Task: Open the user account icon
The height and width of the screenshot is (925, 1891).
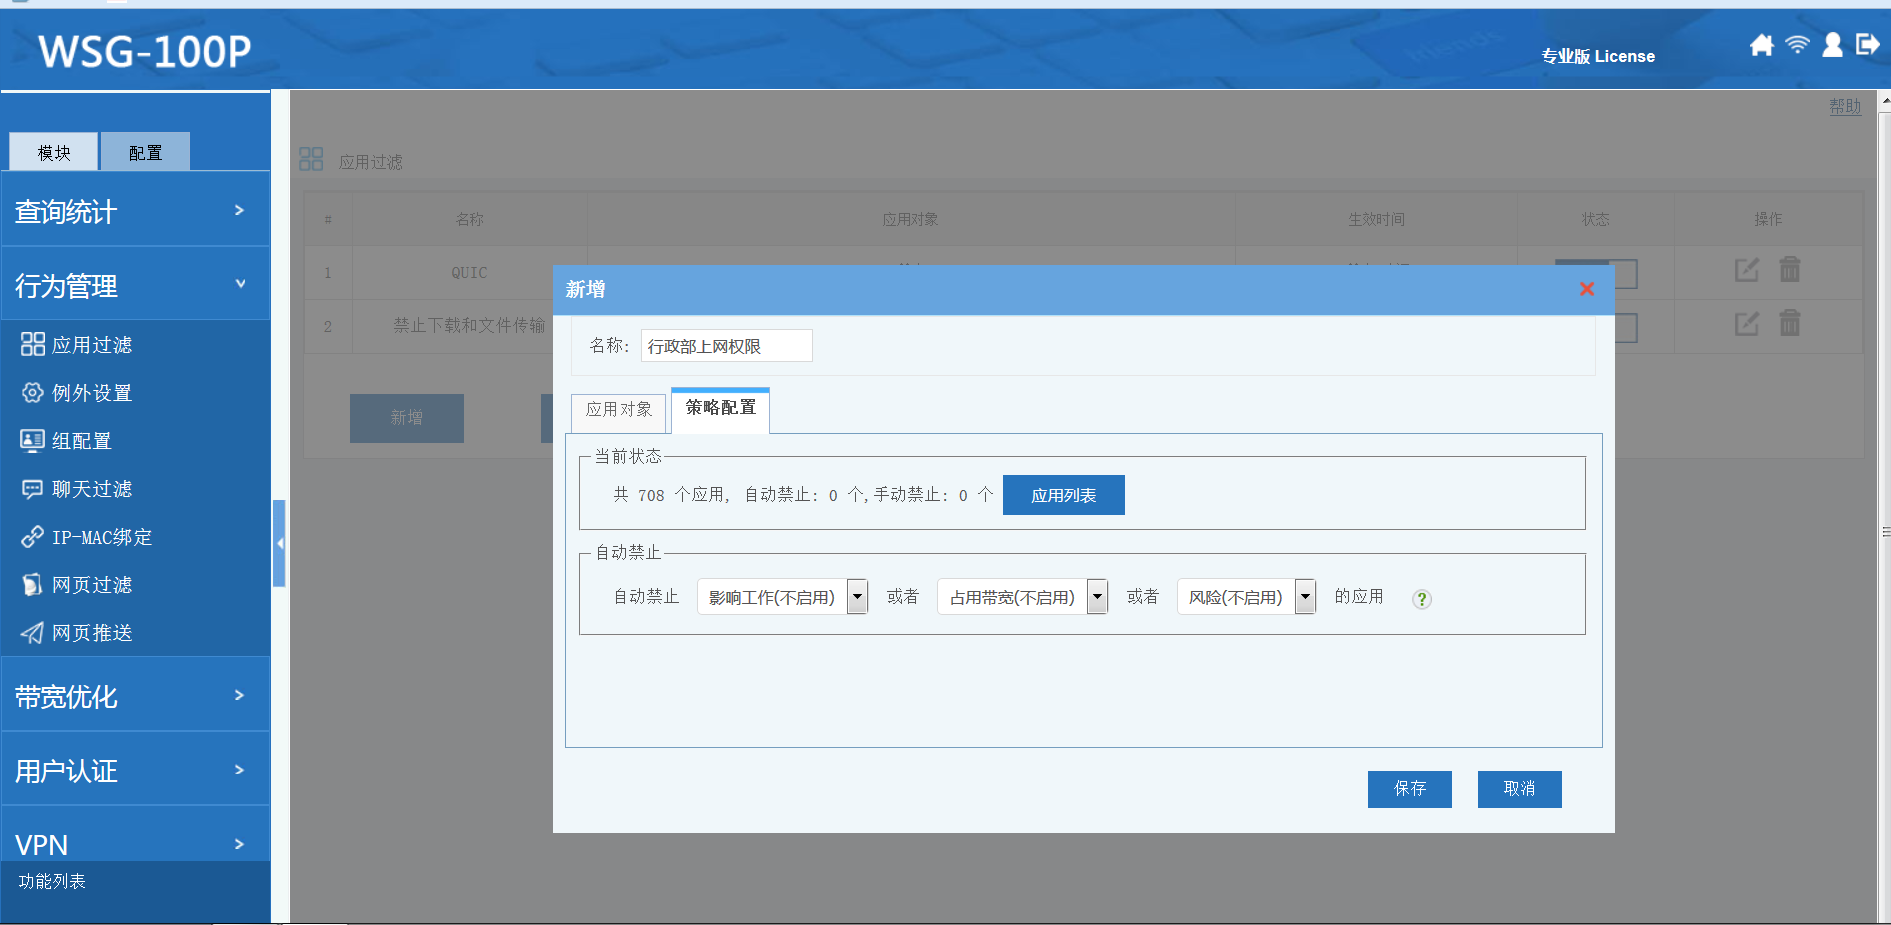Action: click(x=1832, y=45)
